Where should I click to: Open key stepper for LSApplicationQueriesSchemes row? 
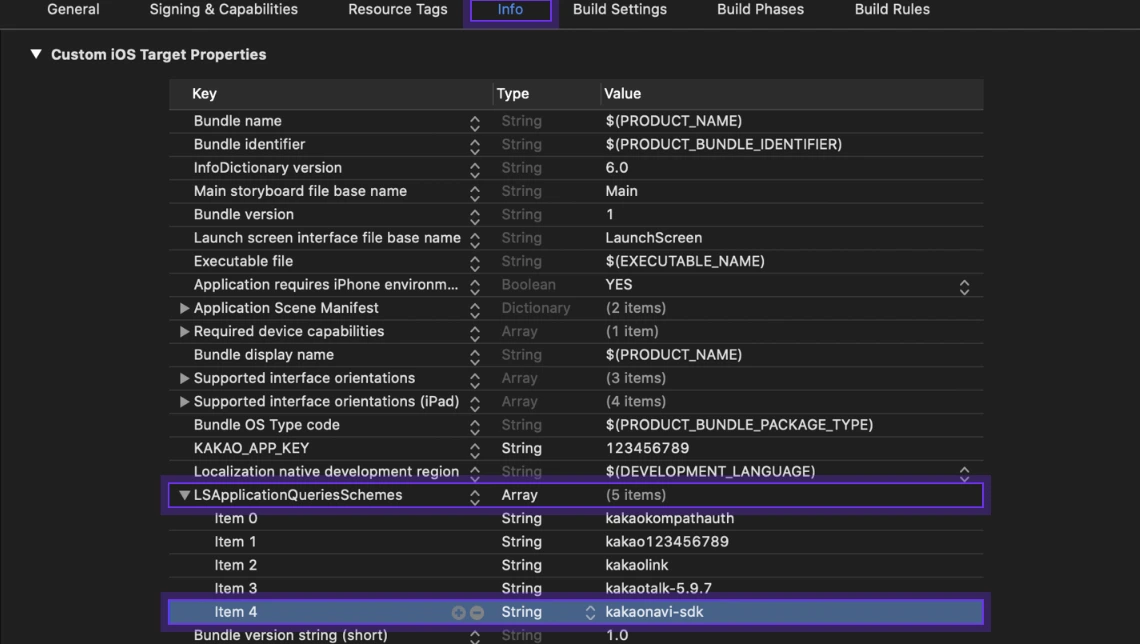475,497
